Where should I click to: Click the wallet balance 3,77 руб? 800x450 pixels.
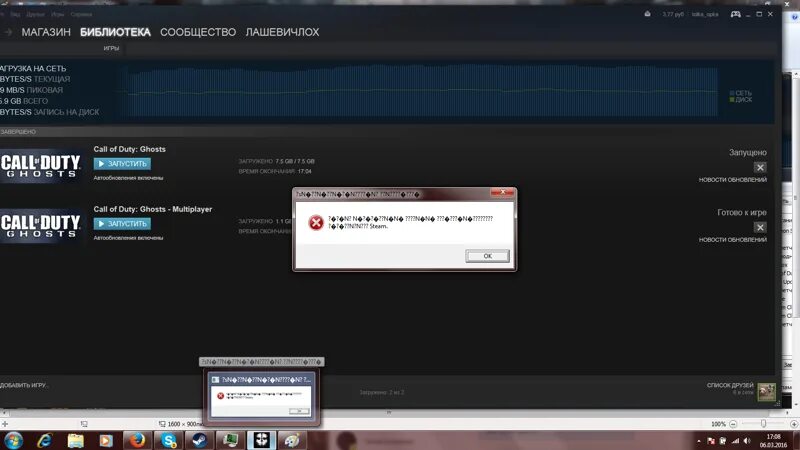point(673,14)
